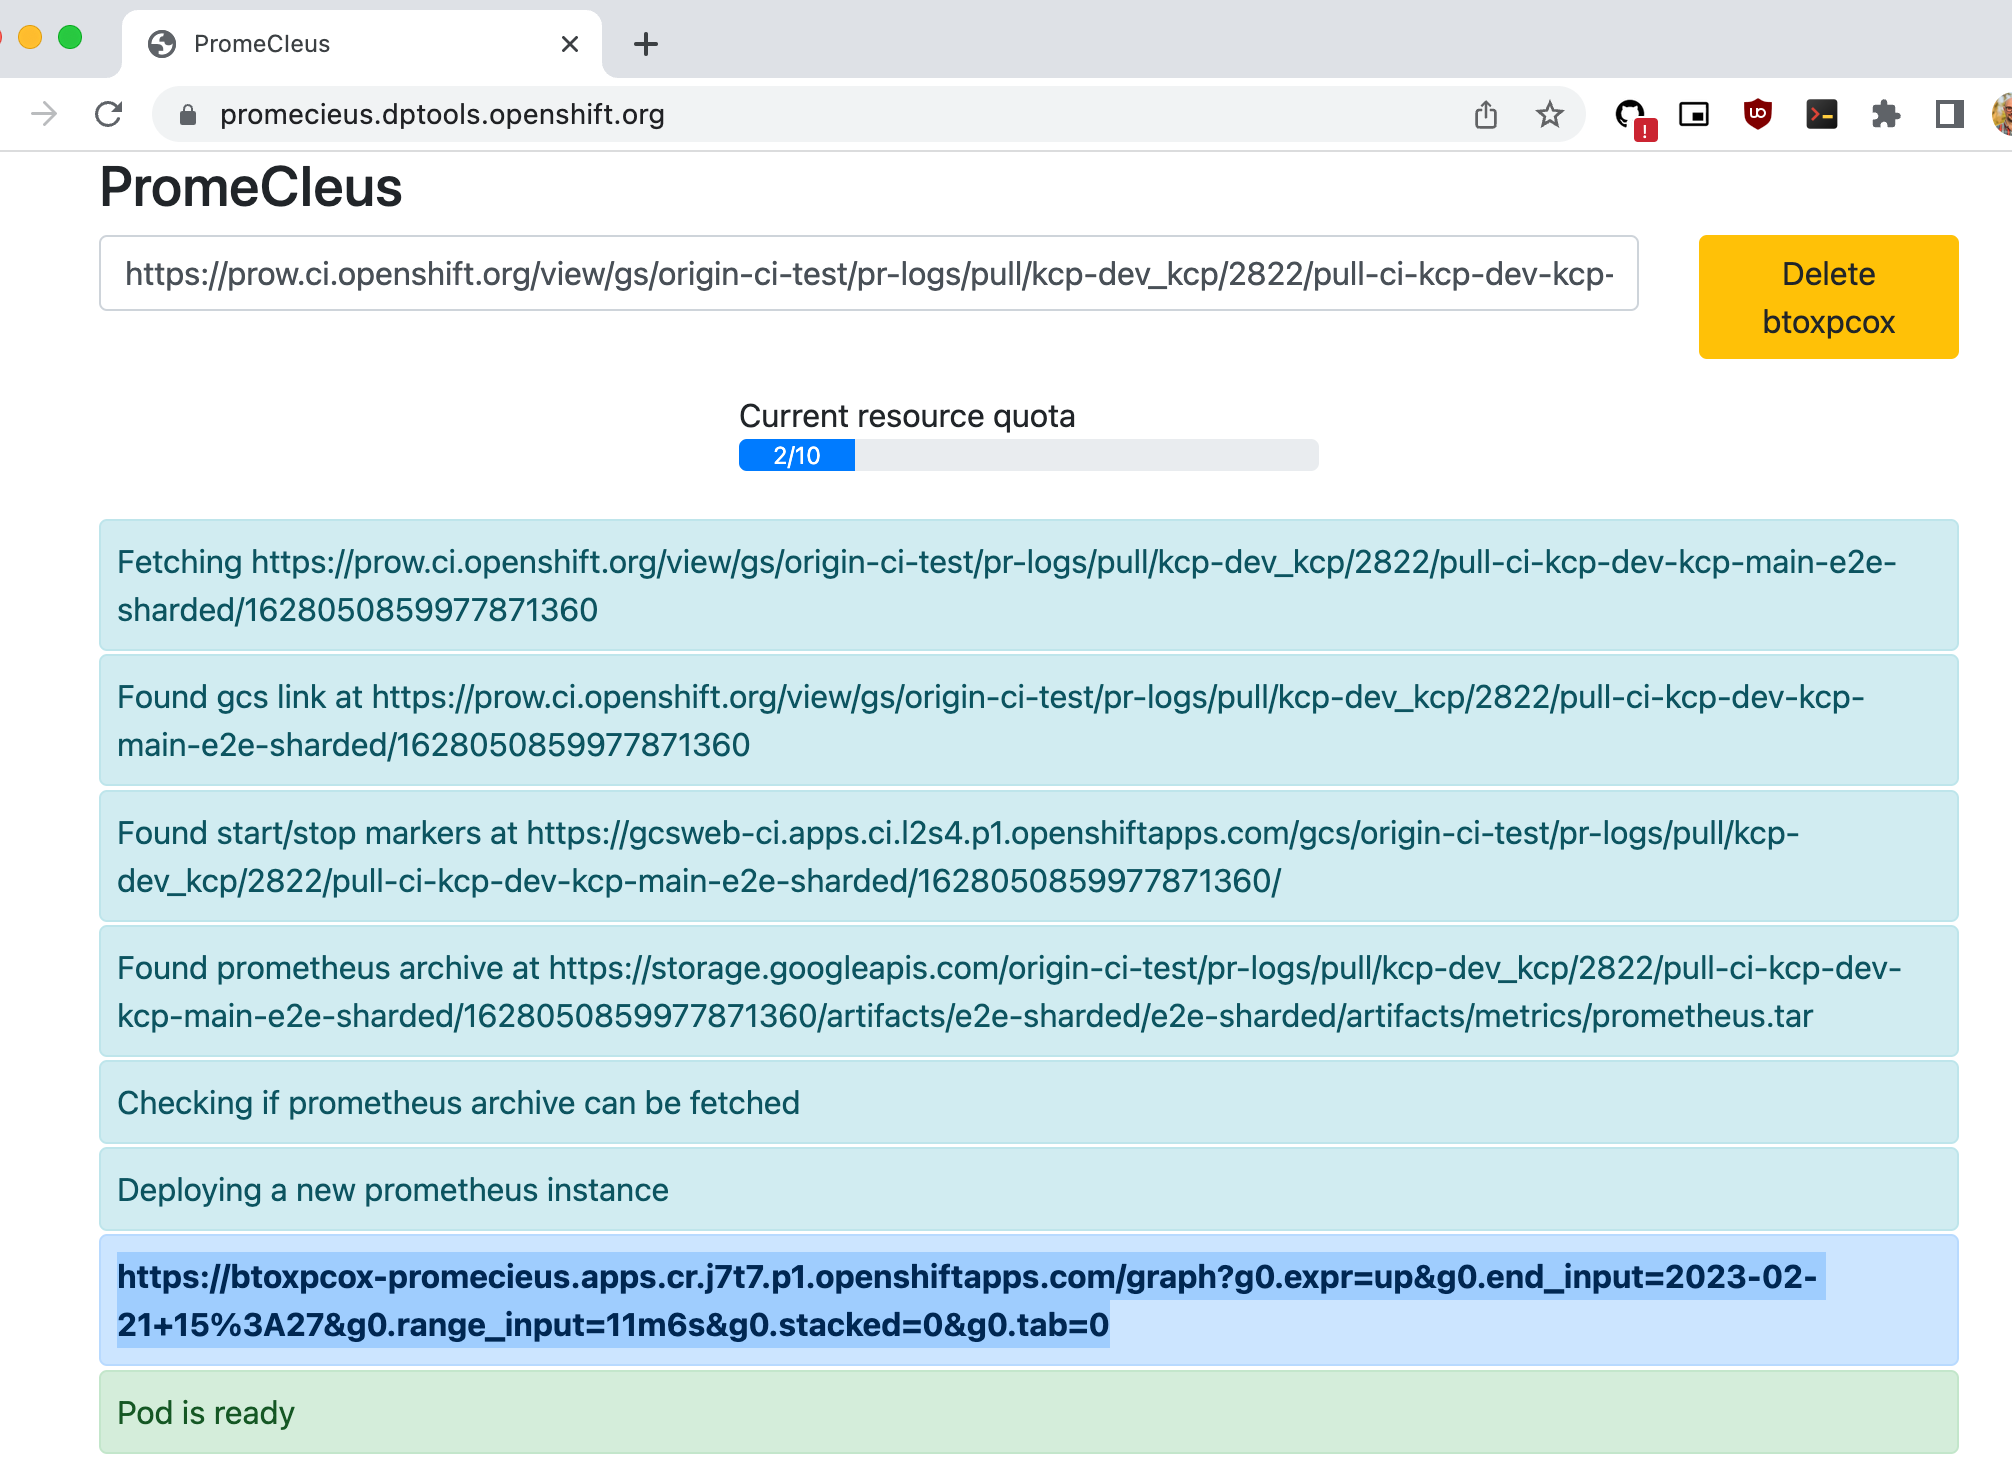Click the prow.ci URL input field
The image size is (2012, 1464).
868,274
